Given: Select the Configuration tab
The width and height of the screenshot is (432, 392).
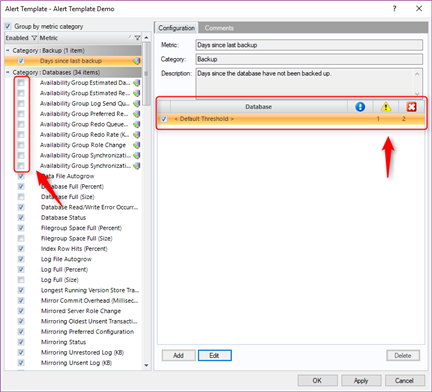Looking at the screenshot, I should point(176,28).
